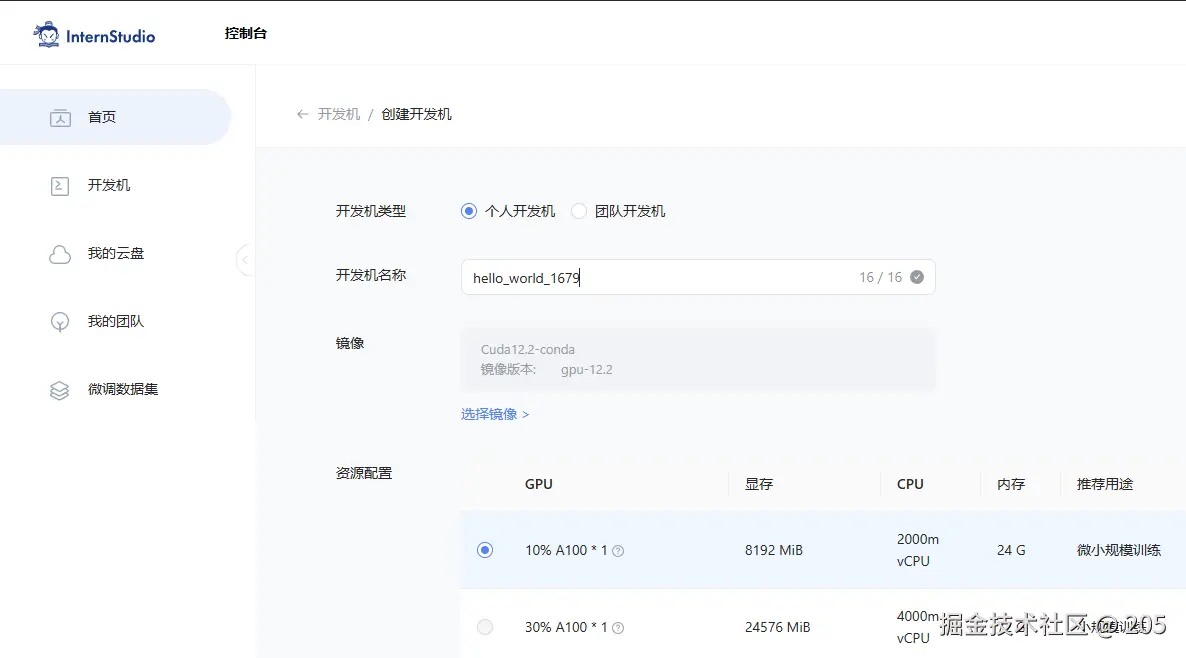The image size is (1186, 658).
Task: Collapse the sidebar with the chevron handle
Action: [x=245, y=259]
